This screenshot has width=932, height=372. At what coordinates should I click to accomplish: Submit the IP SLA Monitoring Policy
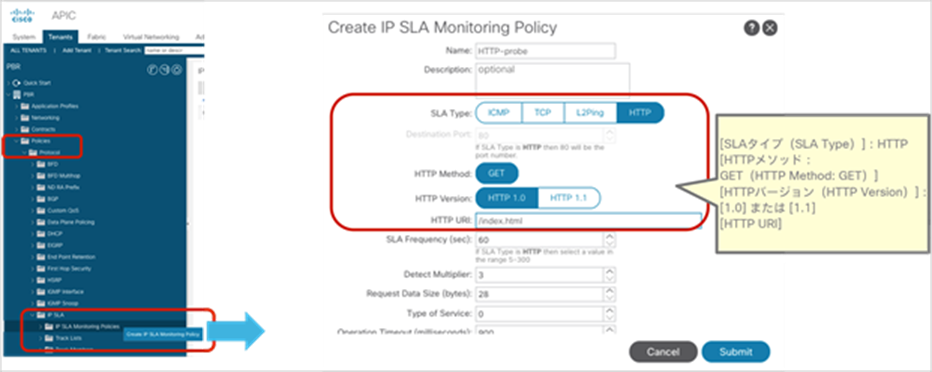pyautogui.click(x=736, y=352)
